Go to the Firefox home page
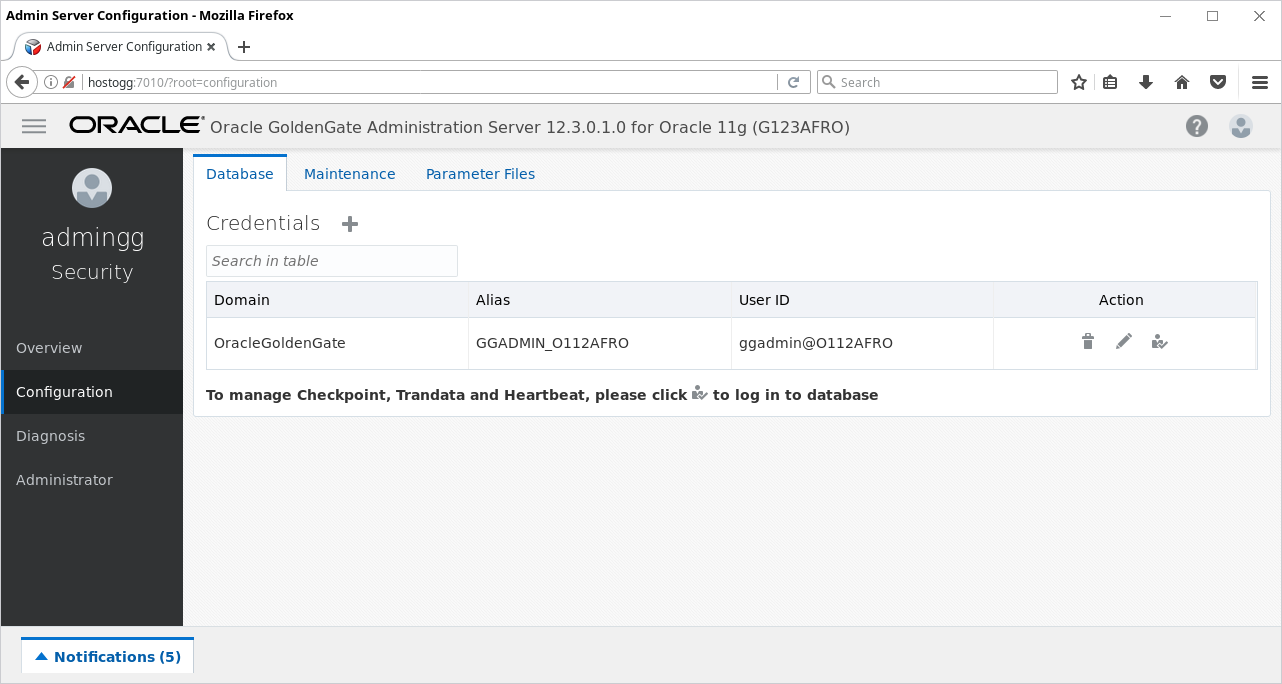This screenshot has height=684, width=1282. coord(1182,82)
